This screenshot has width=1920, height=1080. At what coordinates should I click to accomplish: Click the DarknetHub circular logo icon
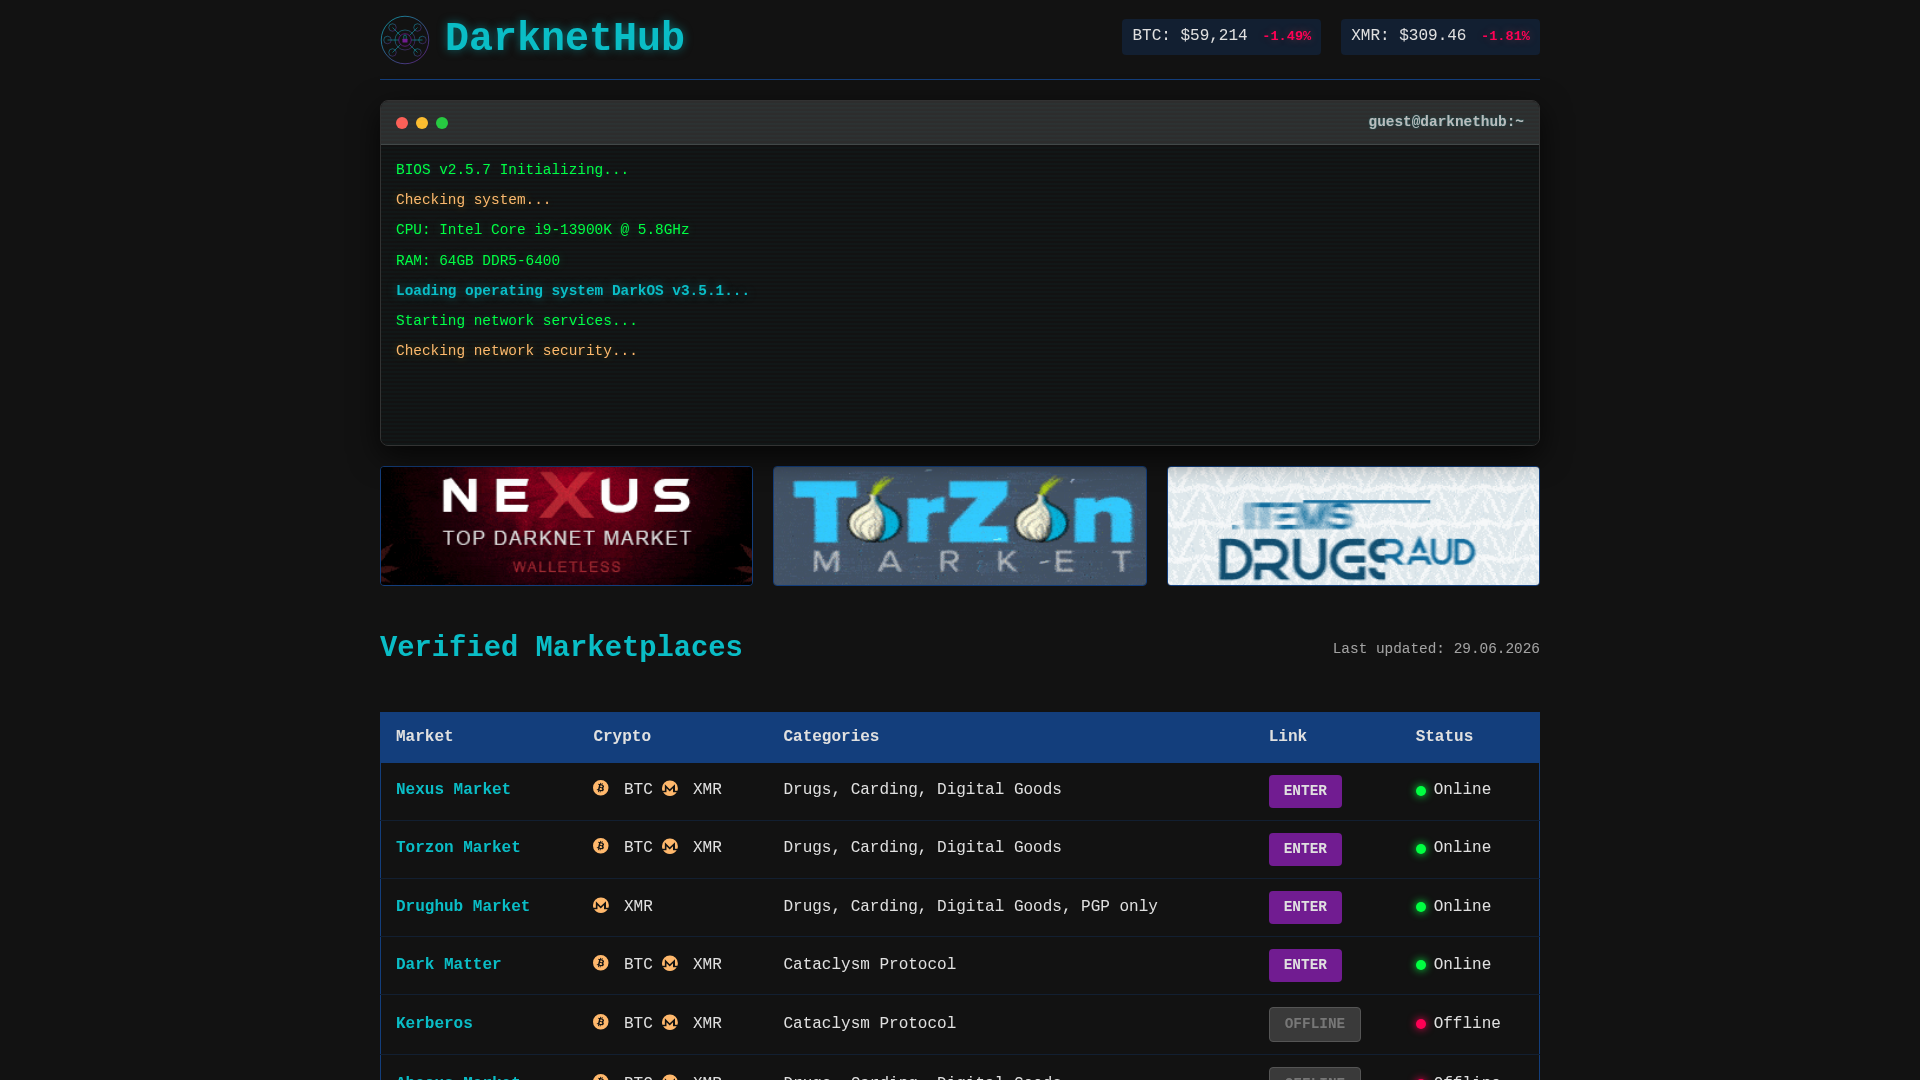click(x=405, y=40)
